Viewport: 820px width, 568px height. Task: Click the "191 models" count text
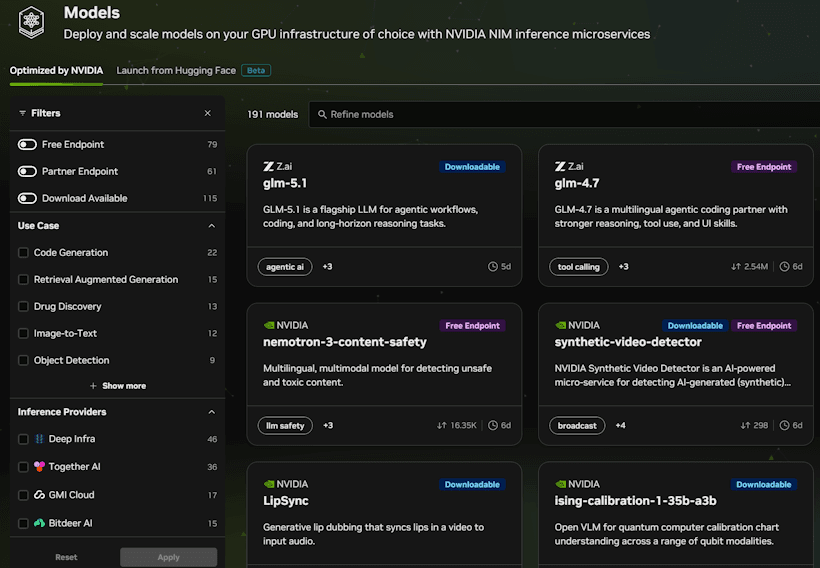[x=272, y=115]
